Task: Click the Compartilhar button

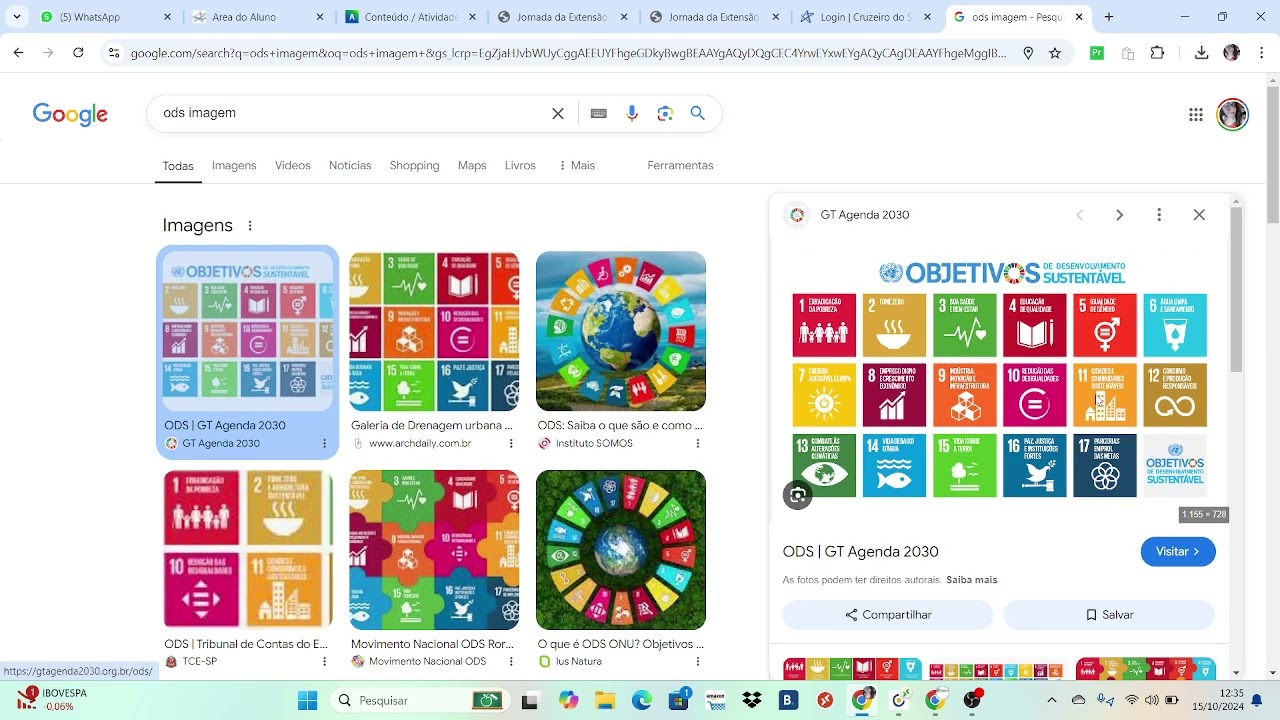Action: tap(888, 615)
